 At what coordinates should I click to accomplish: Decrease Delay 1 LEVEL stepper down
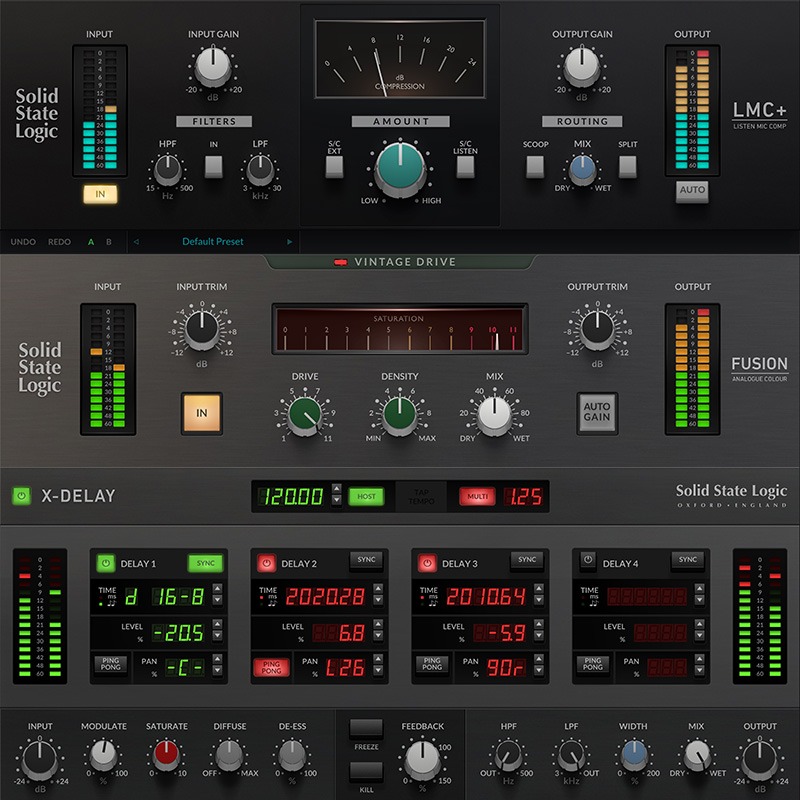[217, 636]
